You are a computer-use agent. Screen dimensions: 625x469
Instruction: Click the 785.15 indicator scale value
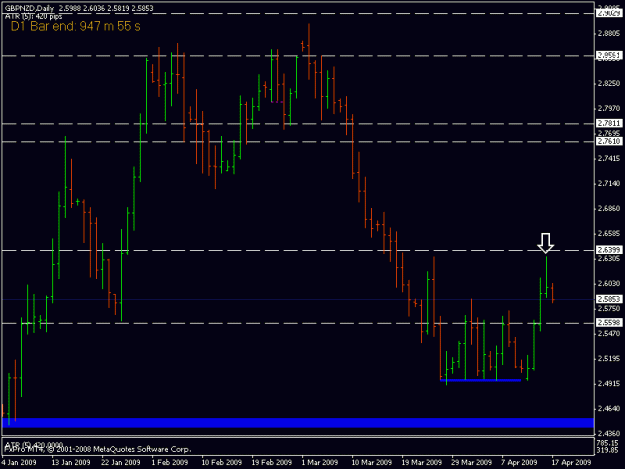[x=607, y=443]
